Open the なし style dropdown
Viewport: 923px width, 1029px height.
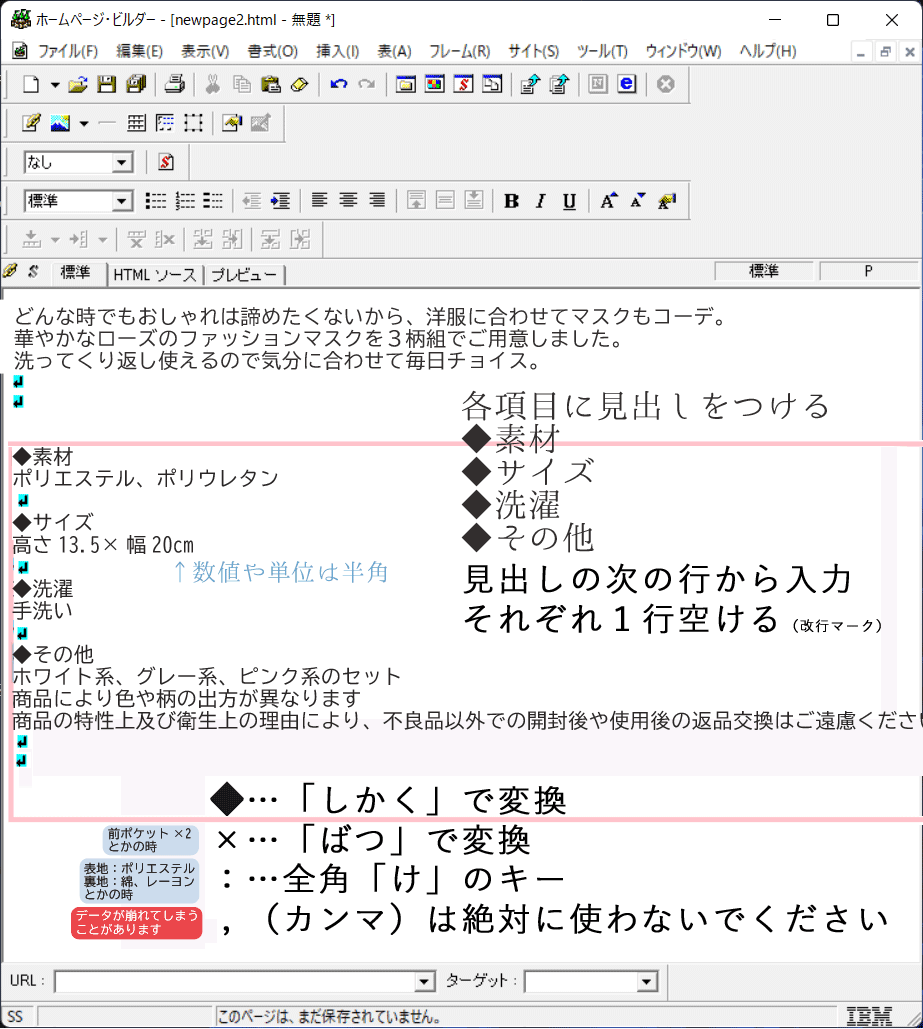point(122,162)
